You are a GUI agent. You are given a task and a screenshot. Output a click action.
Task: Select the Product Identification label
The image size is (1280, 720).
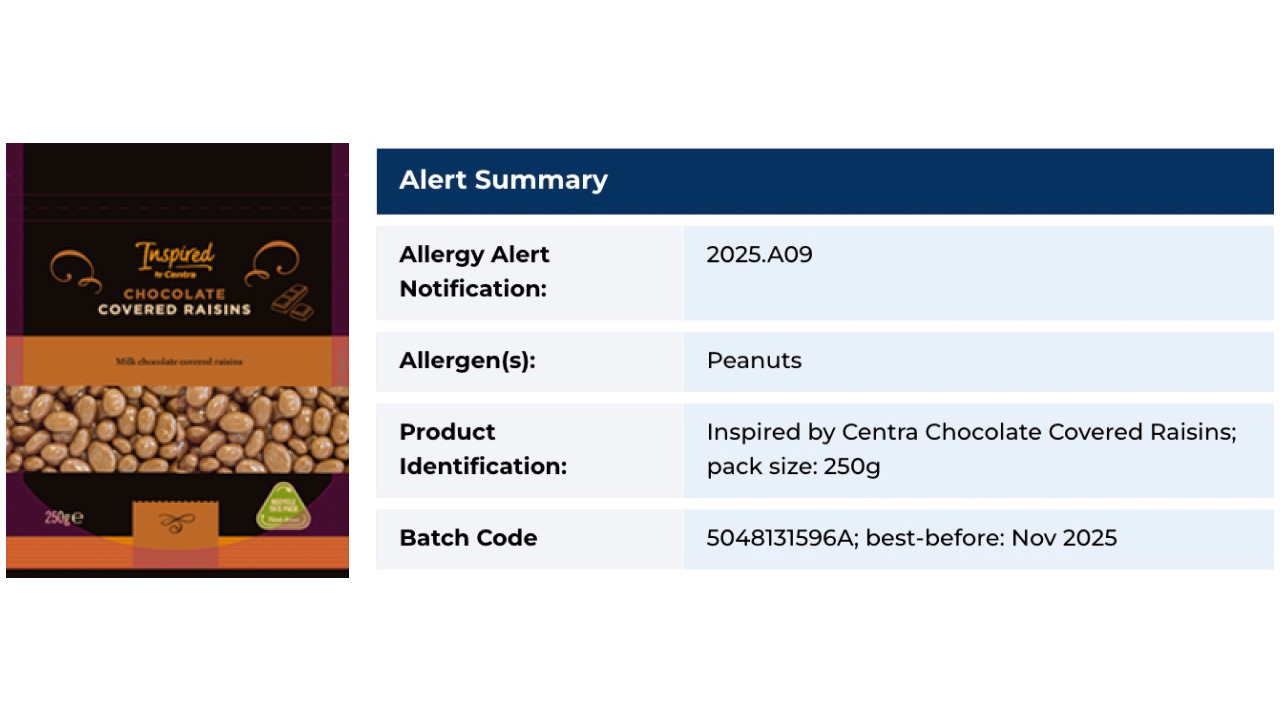(483, 449)
